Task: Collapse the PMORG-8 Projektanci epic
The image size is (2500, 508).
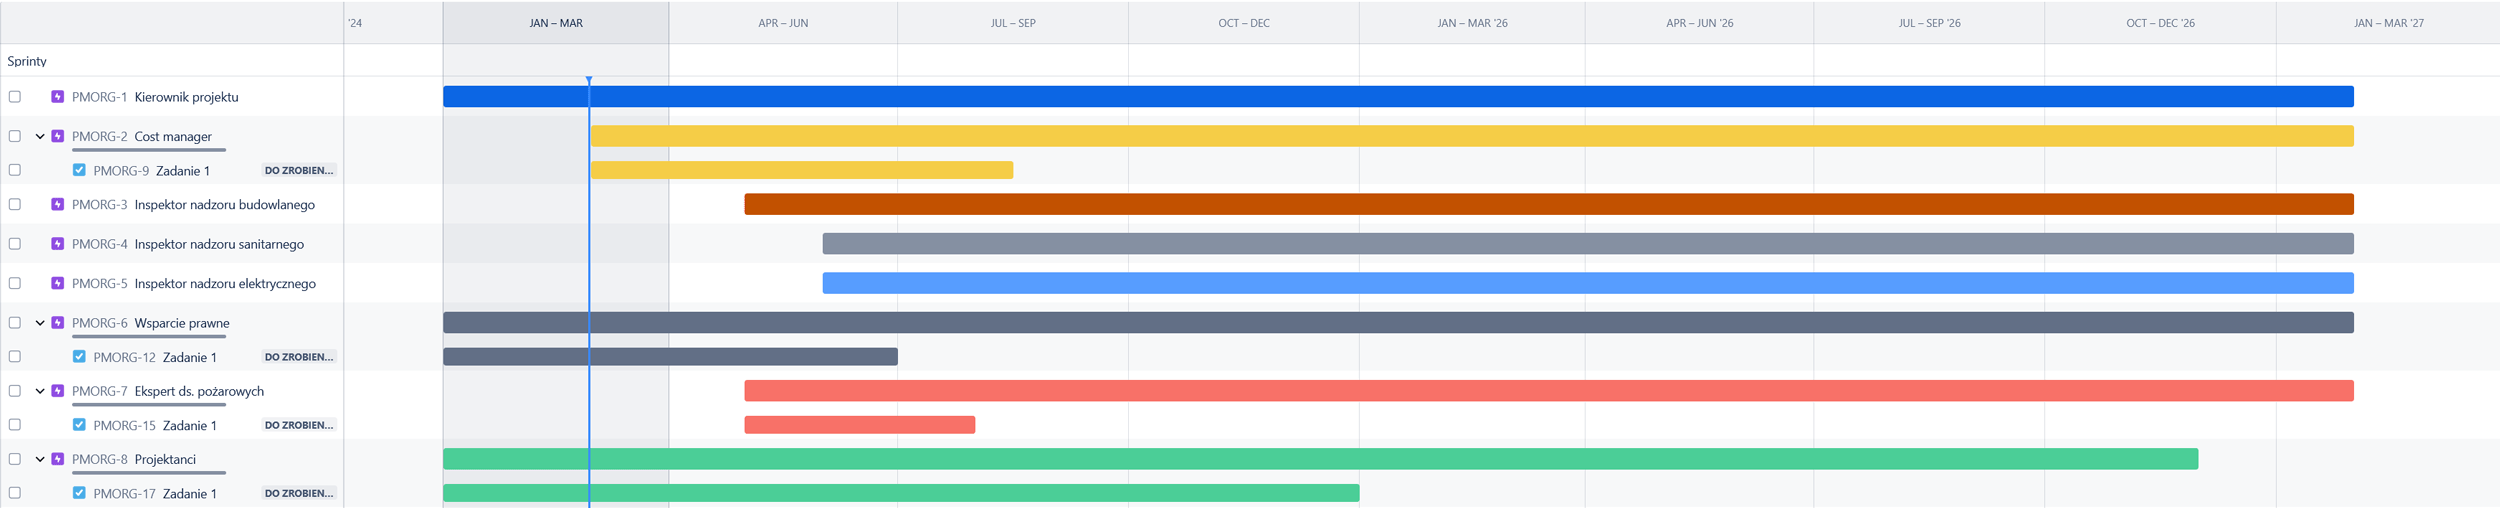Action: (x=40, y=459)
